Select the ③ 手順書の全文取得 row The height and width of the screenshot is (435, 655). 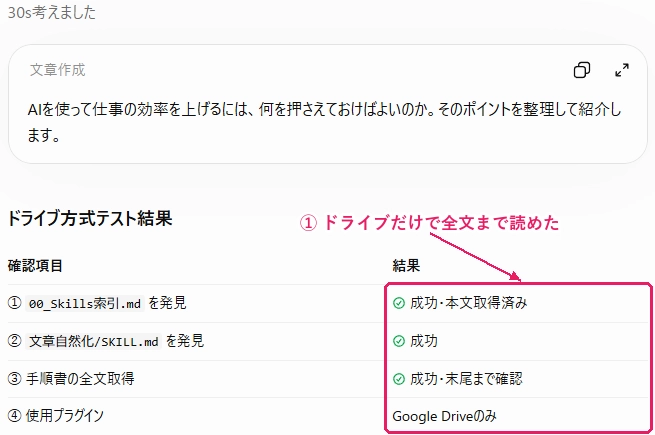click(328, 379)
